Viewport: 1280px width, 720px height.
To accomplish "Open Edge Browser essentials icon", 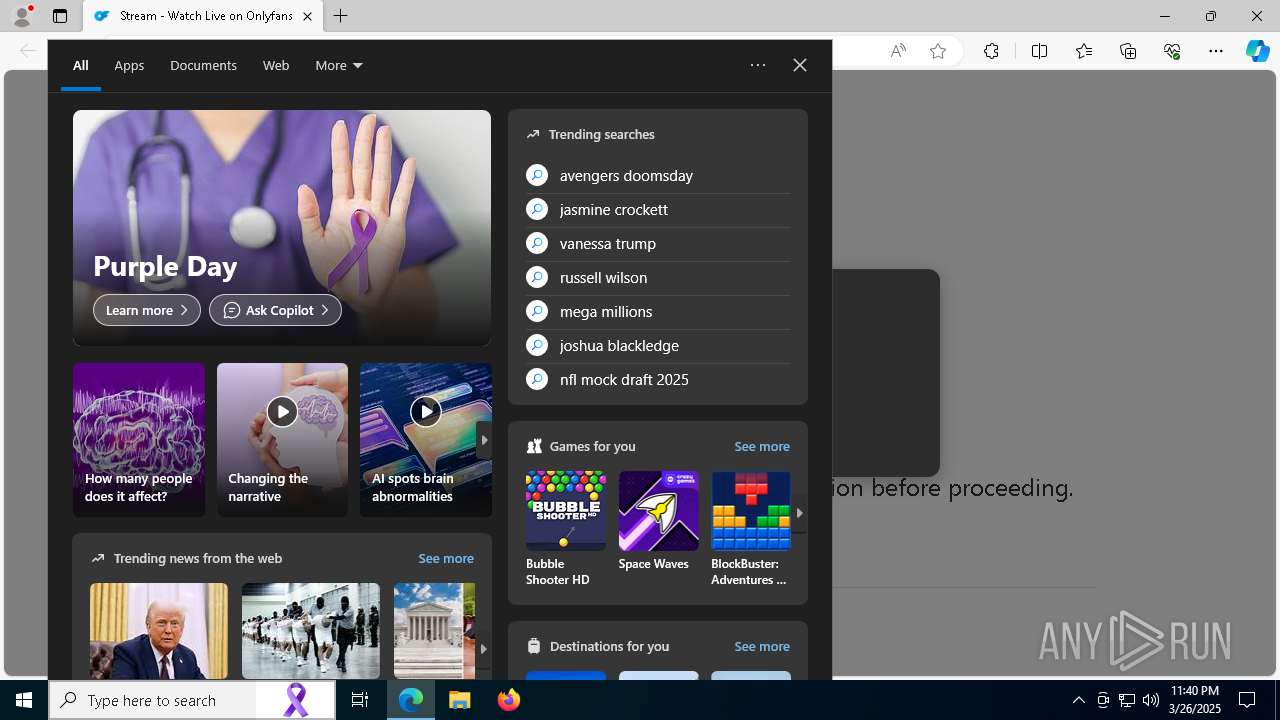I will coord(1172,51).
